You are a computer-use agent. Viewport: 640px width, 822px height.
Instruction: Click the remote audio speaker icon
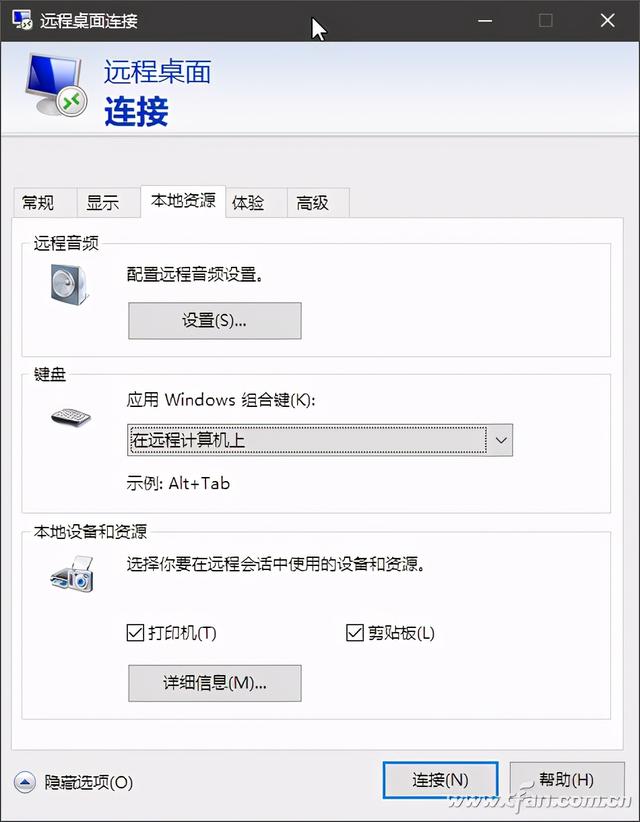65,285
